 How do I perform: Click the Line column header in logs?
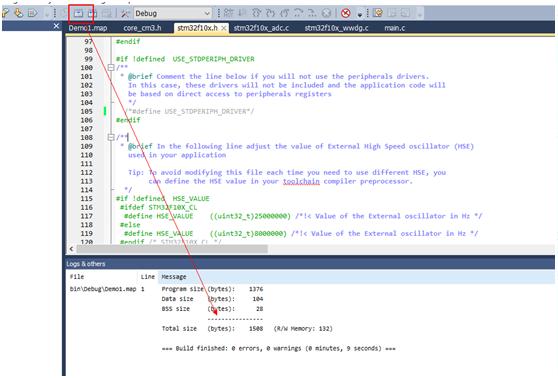(148, 277)
